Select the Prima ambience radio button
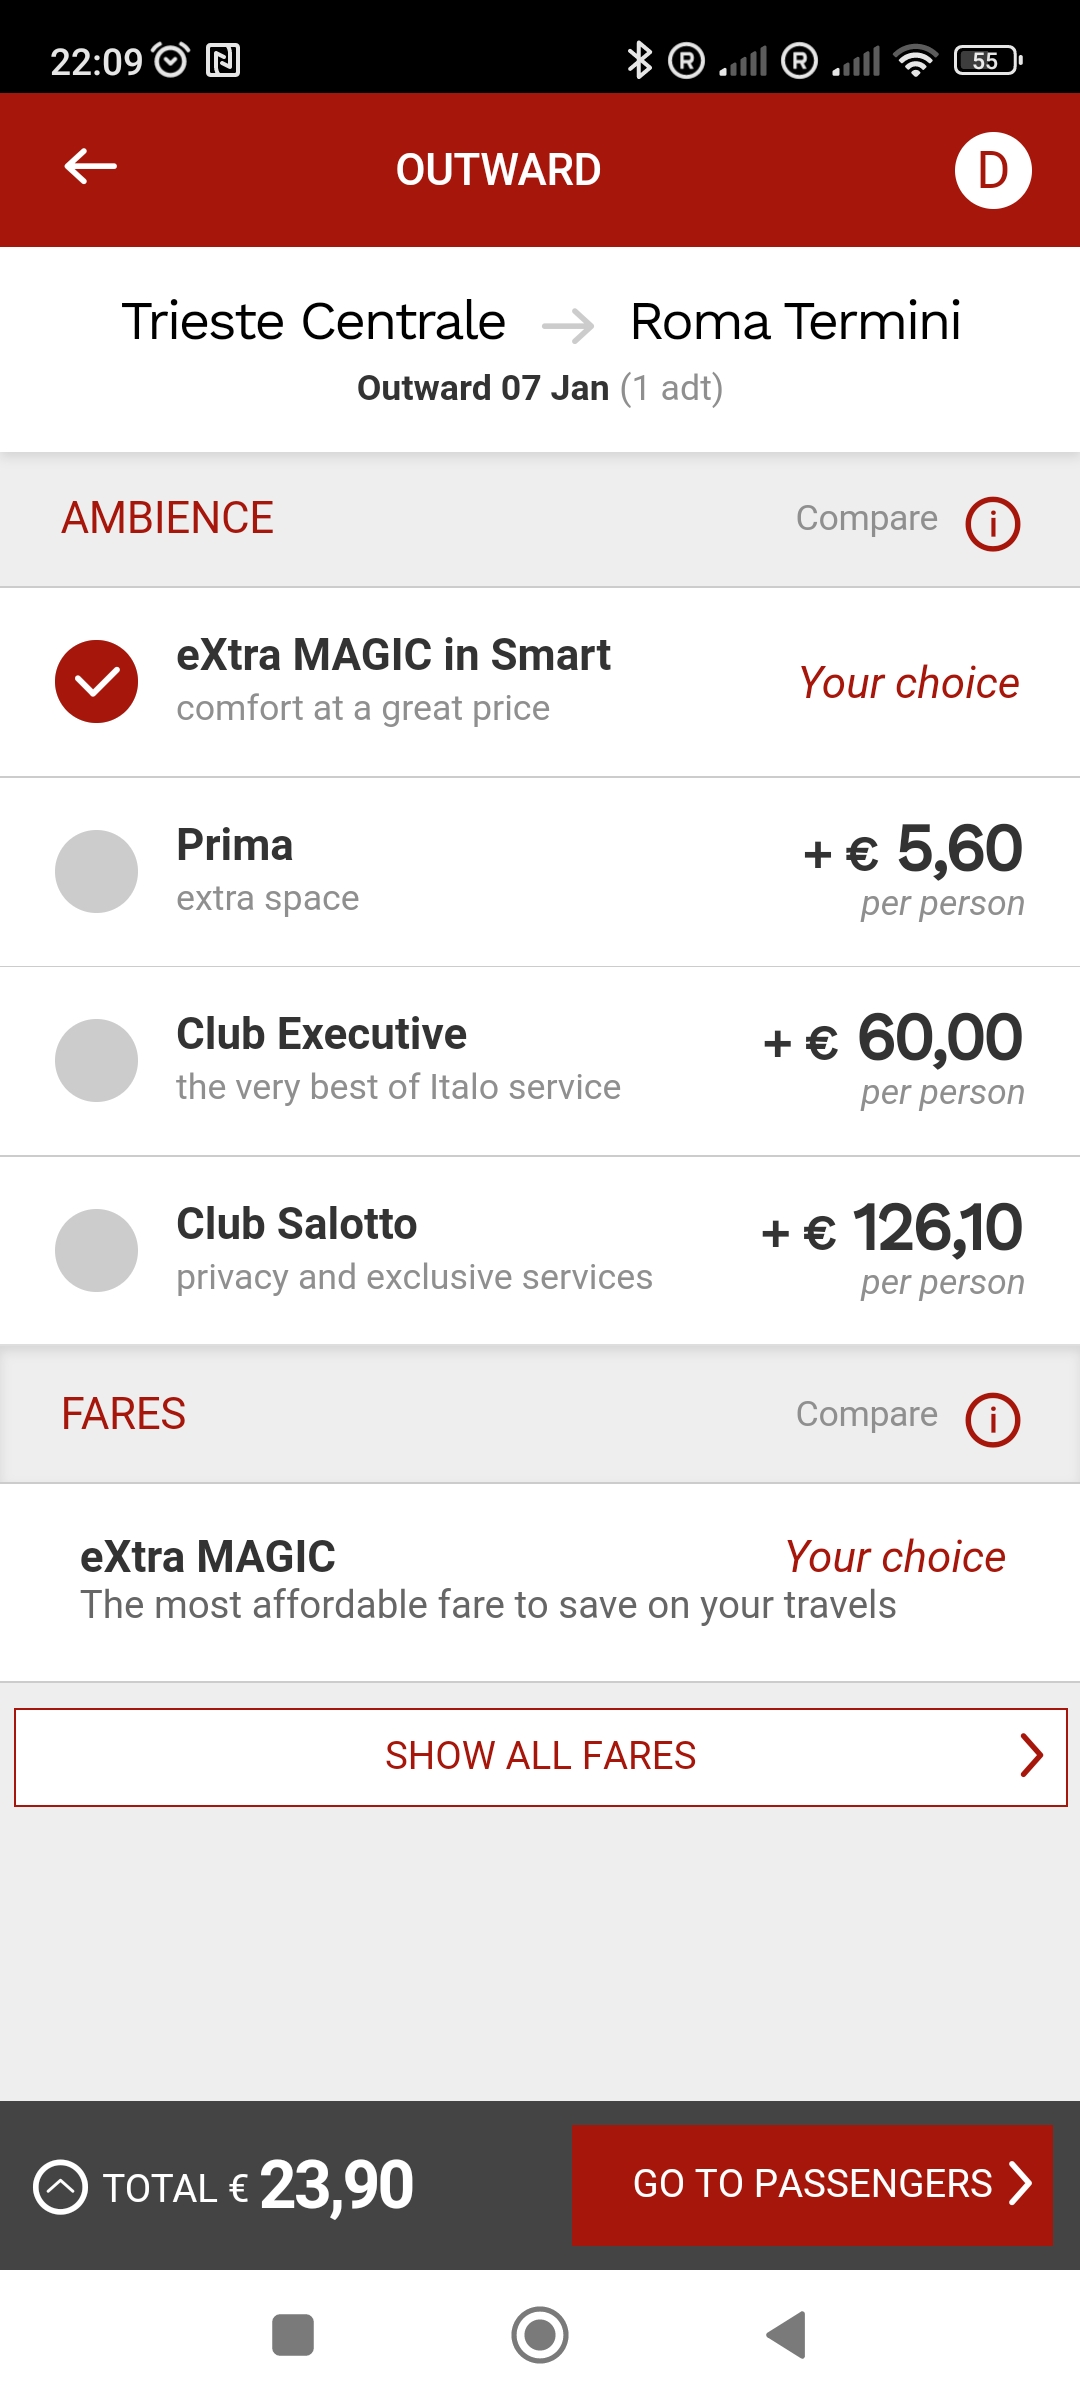 [96, 871]
